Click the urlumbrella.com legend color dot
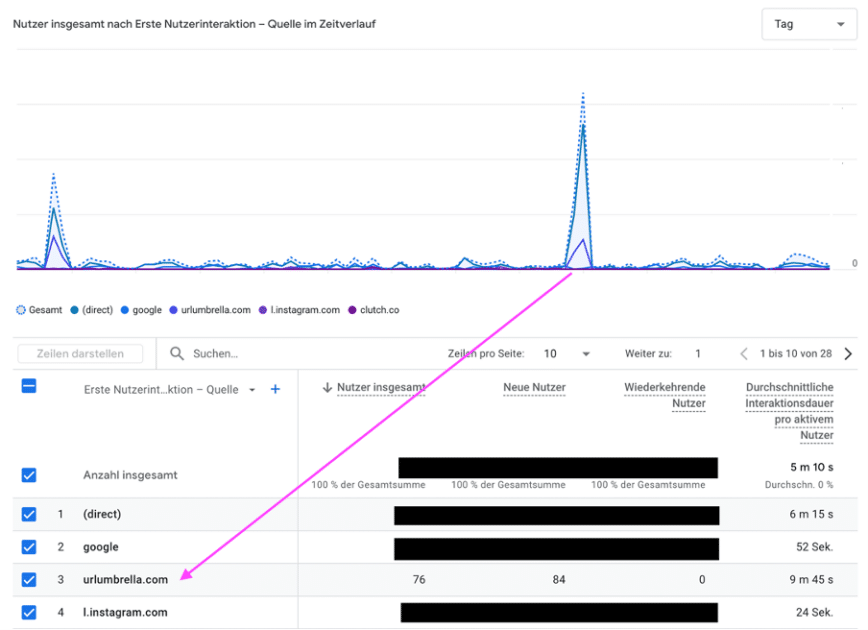The image size is (868, 630). (173, 310)
